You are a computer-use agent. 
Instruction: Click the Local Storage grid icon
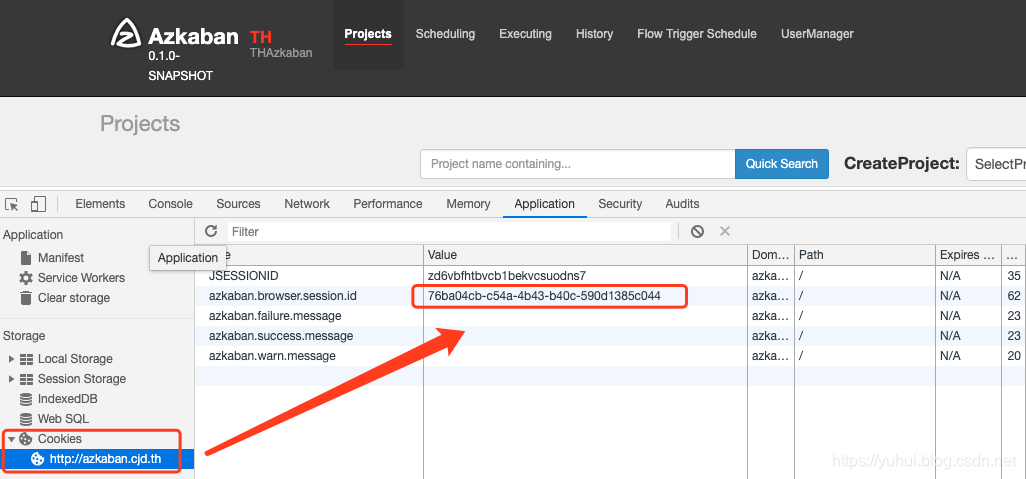pyautogui.click(x=27, y=359)
